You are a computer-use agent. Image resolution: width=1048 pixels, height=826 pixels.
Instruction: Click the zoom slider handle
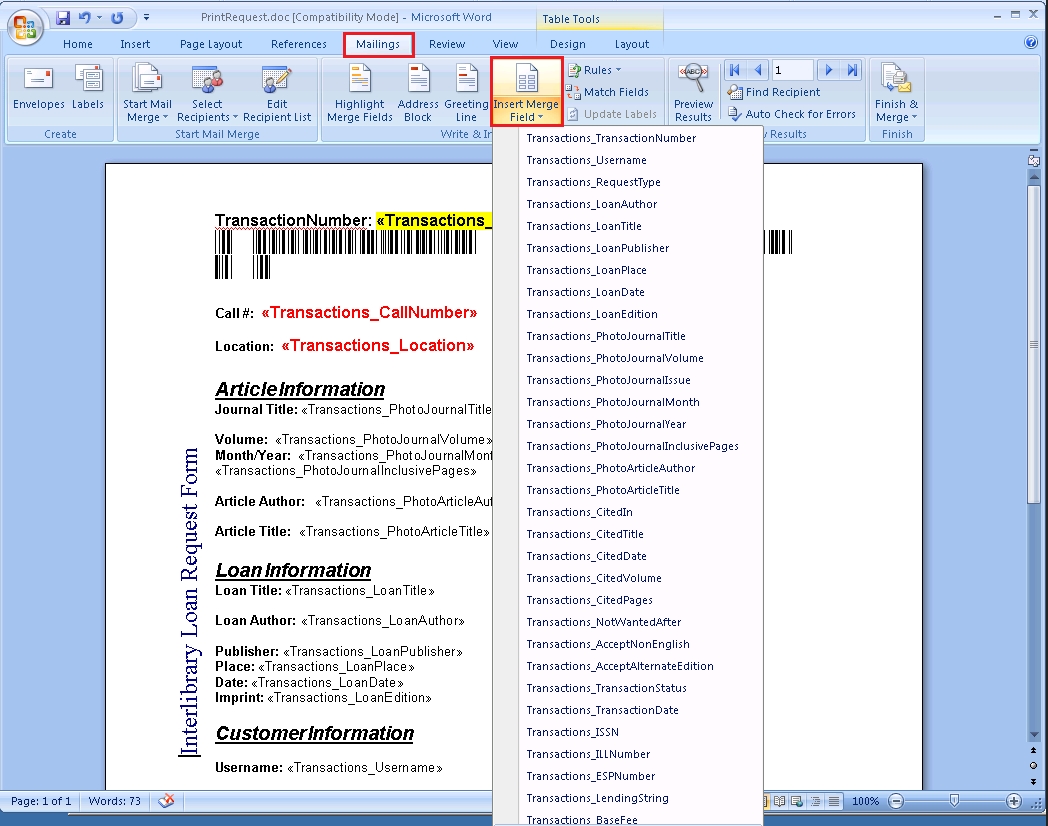[955, 801]
